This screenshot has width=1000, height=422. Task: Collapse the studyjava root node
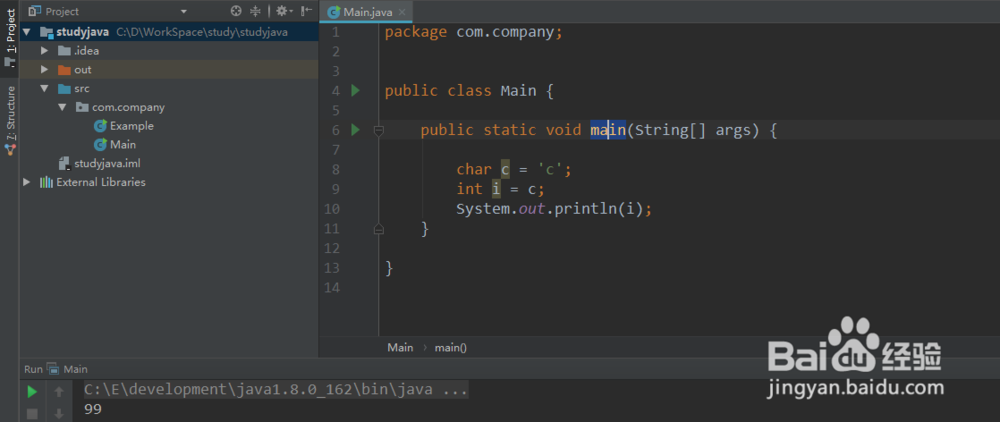click(x=26, y=32)
